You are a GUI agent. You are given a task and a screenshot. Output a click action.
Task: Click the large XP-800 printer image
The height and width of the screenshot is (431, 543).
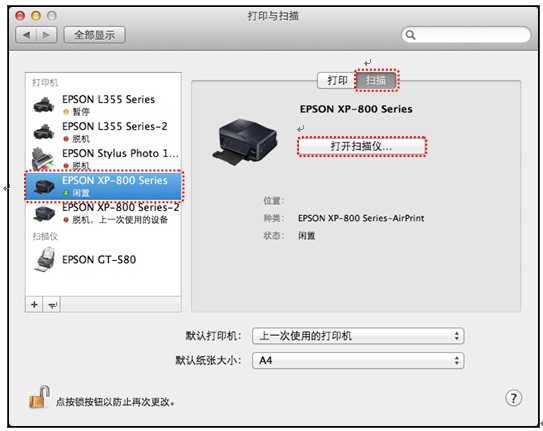[x=245, y=141]
